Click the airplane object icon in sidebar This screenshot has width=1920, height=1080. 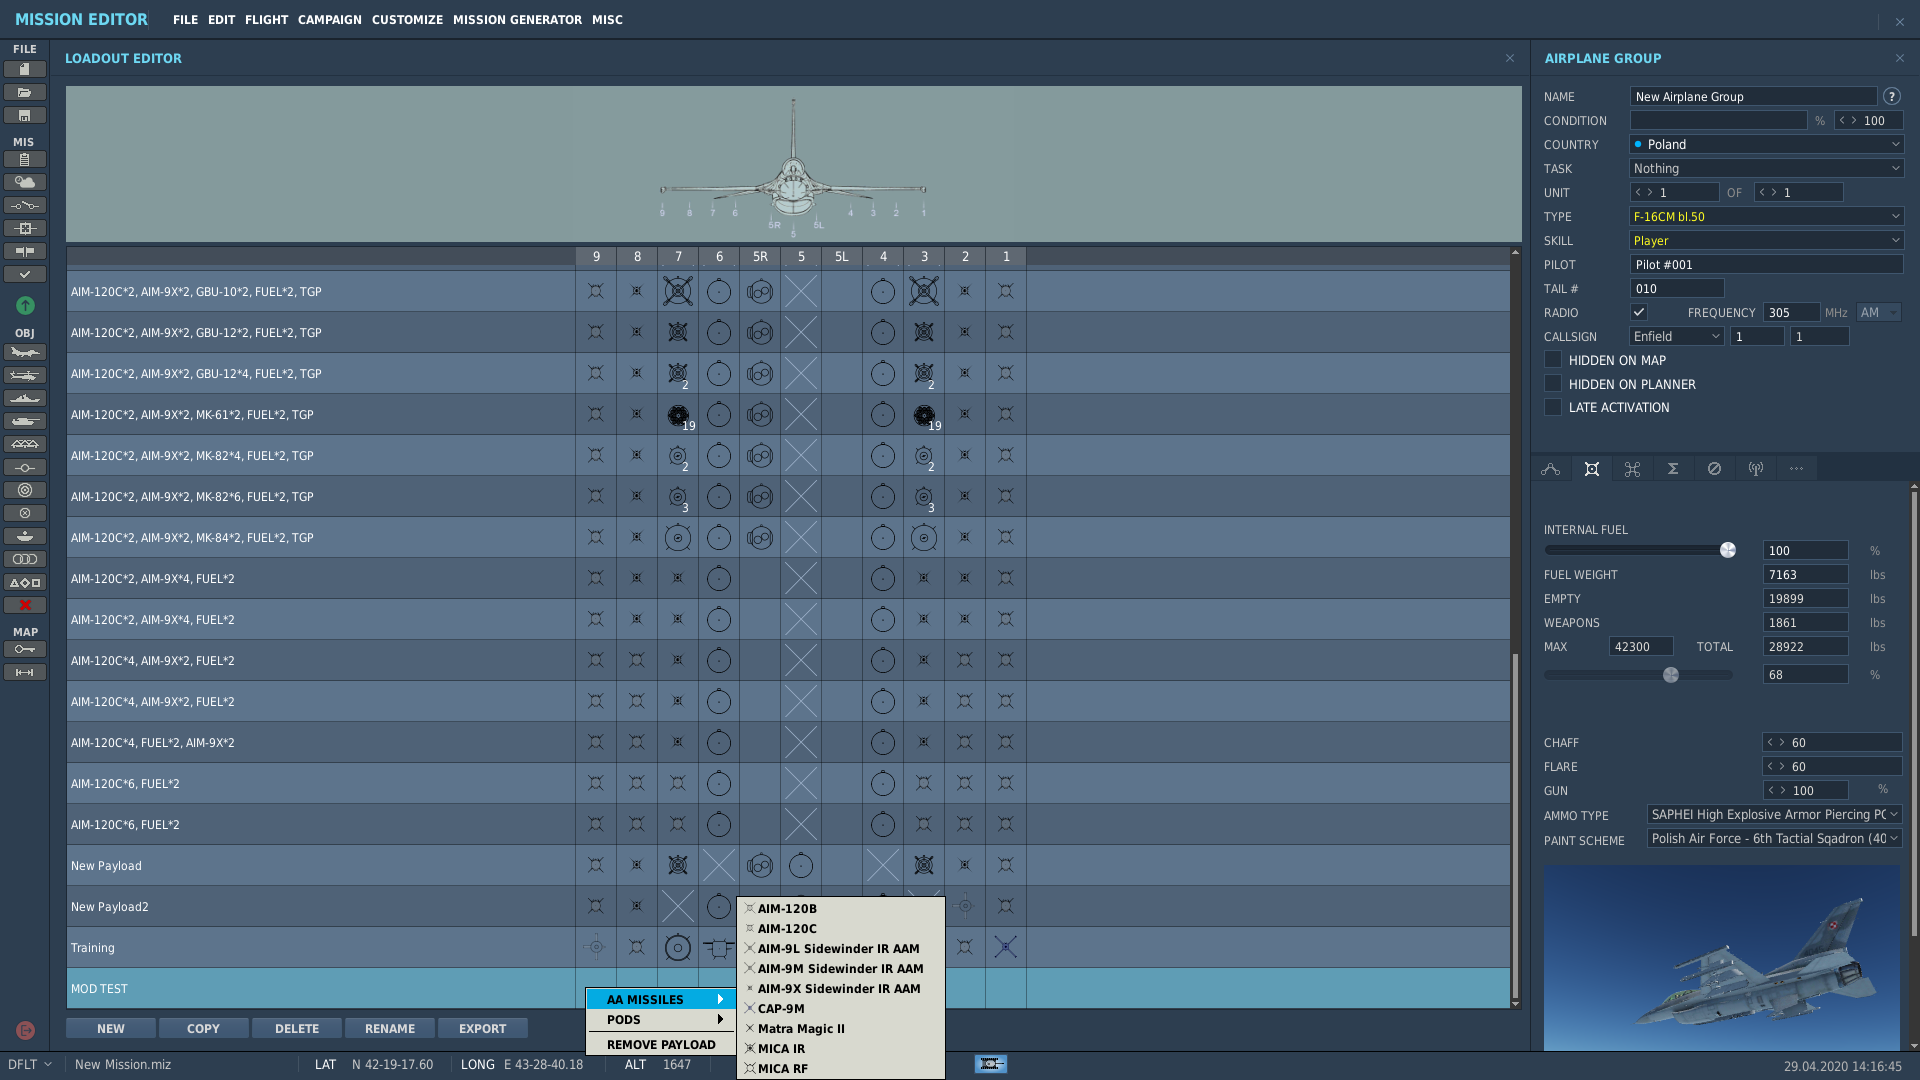(25, 352)
